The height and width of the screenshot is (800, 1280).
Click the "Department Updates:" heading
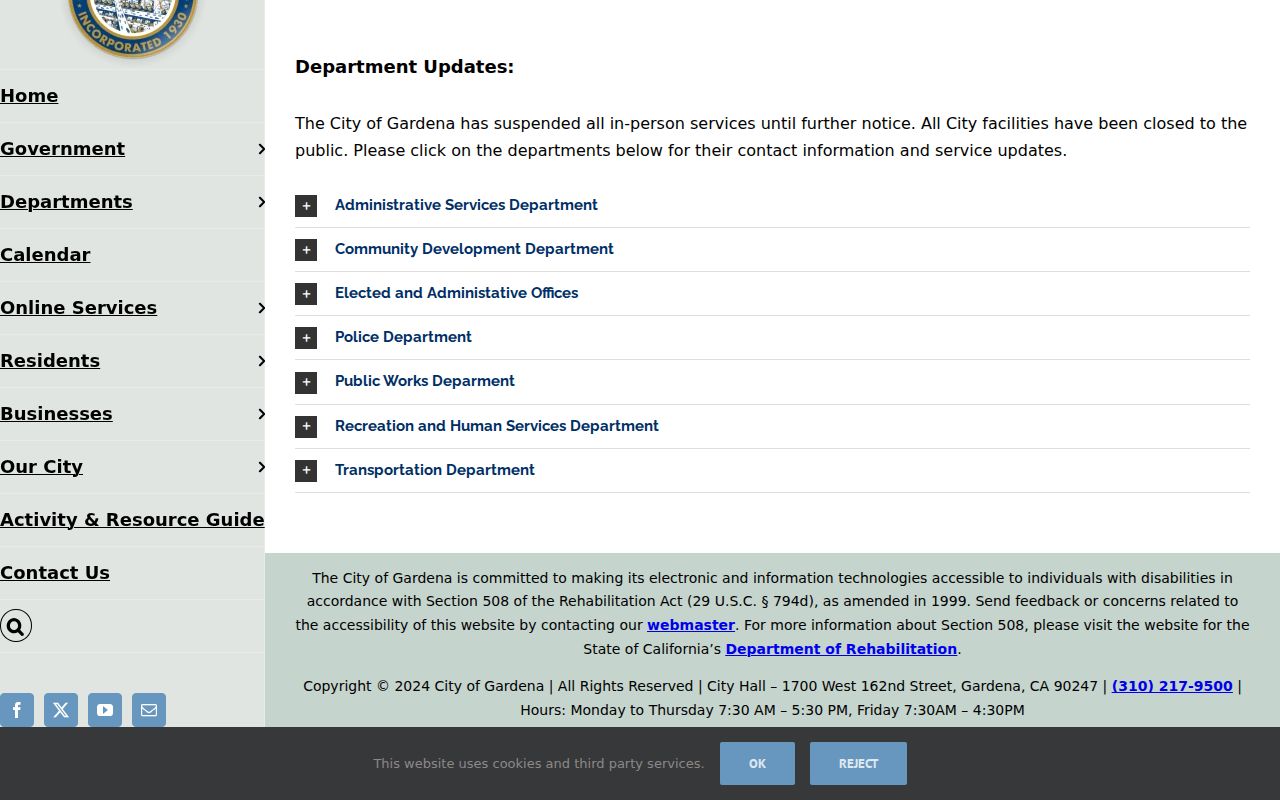pos(404,67)
